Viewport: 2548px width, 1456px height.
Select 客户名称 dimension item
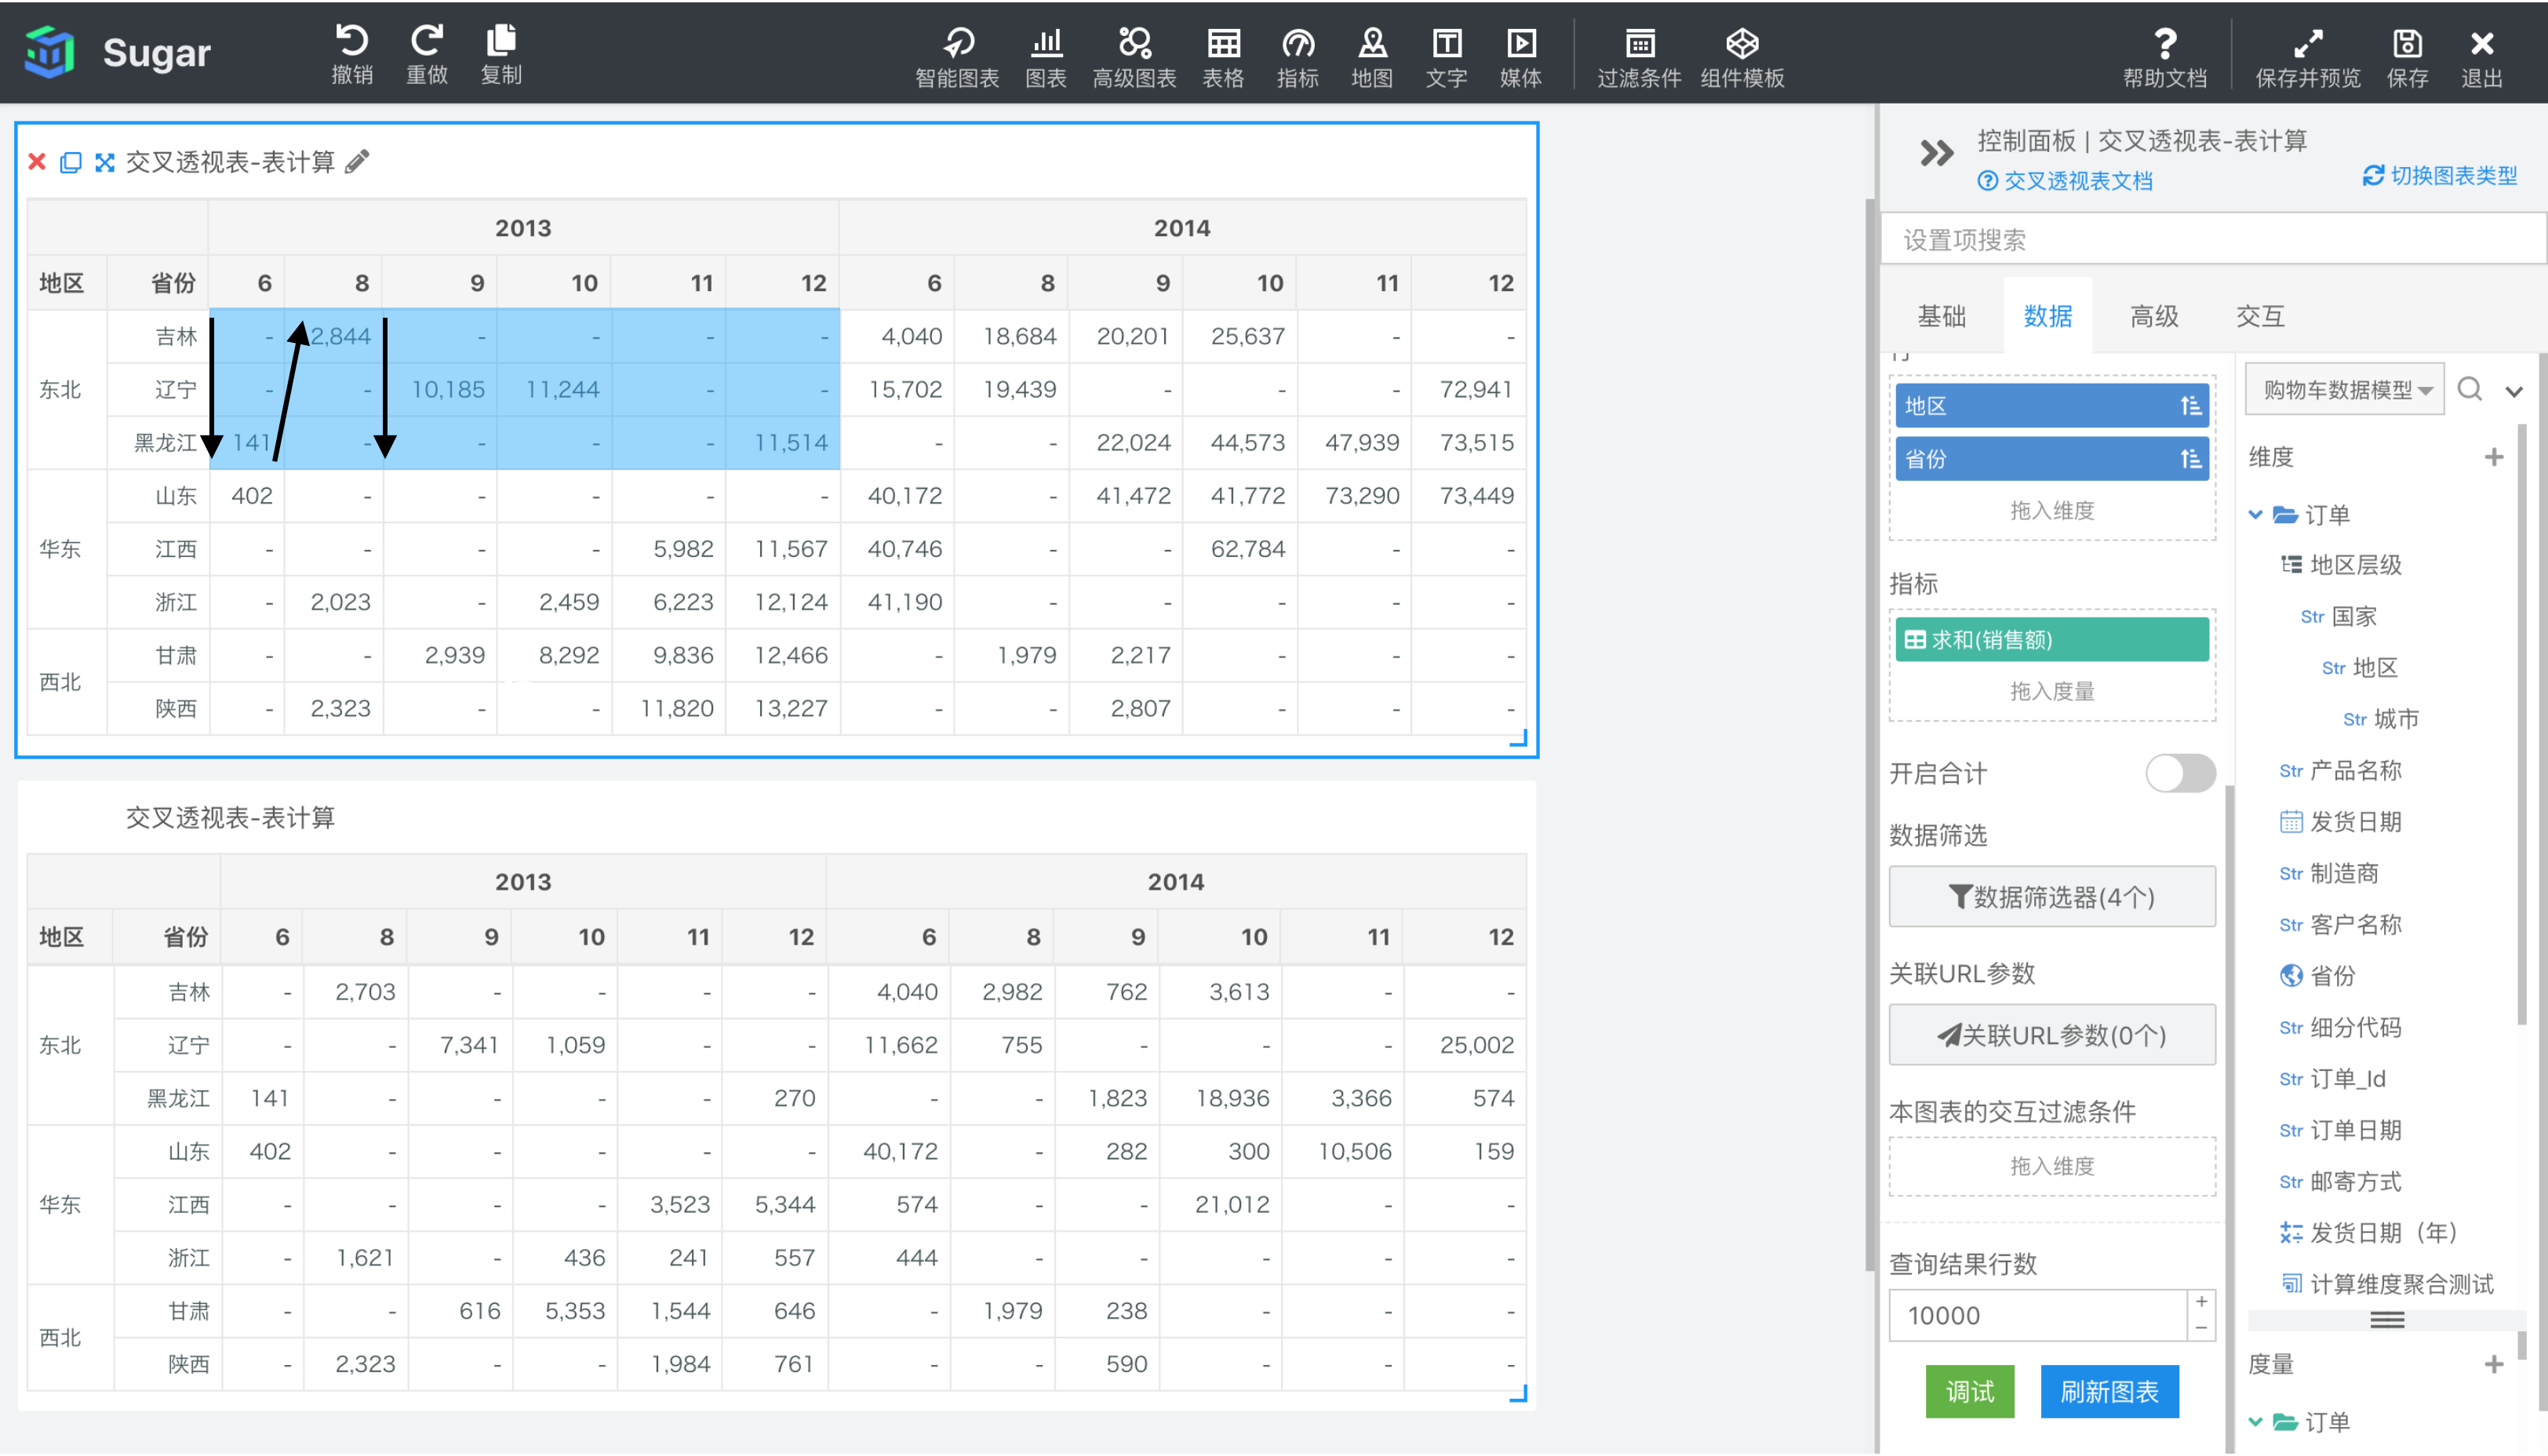[2340, 924]
